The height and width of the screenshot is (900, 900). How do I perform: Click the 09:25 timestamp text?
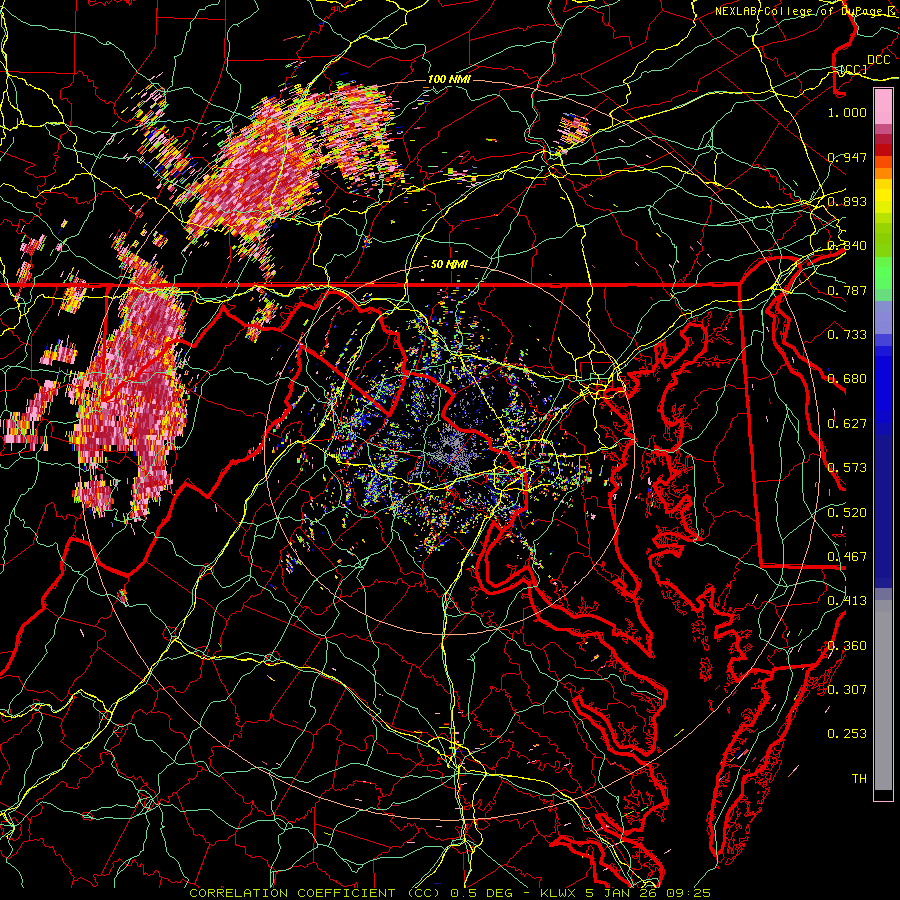(x=689, y=893)
